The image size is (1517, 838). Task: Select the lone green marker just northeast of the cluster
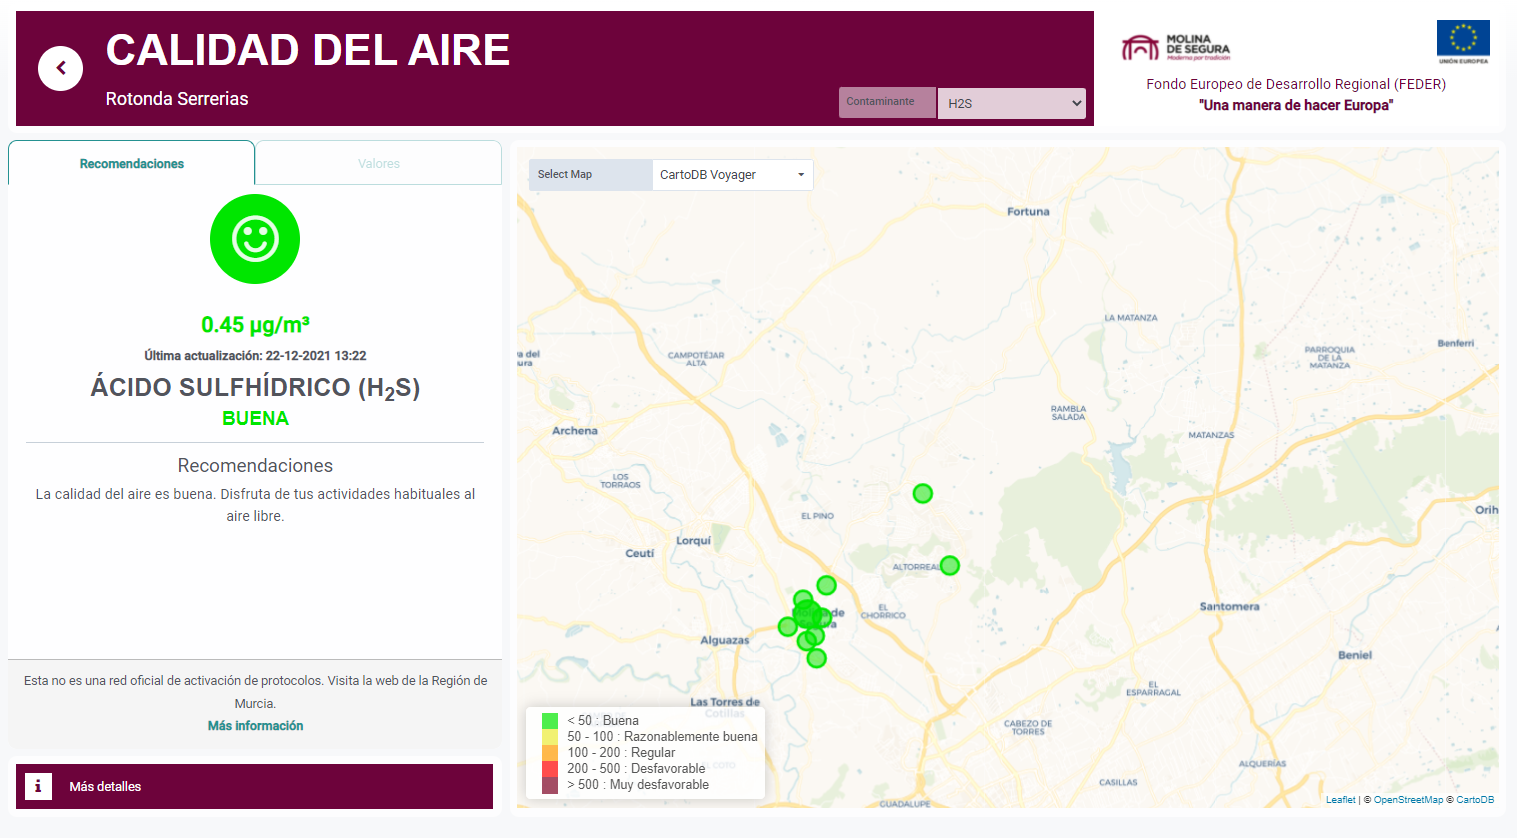click(826, 585)
